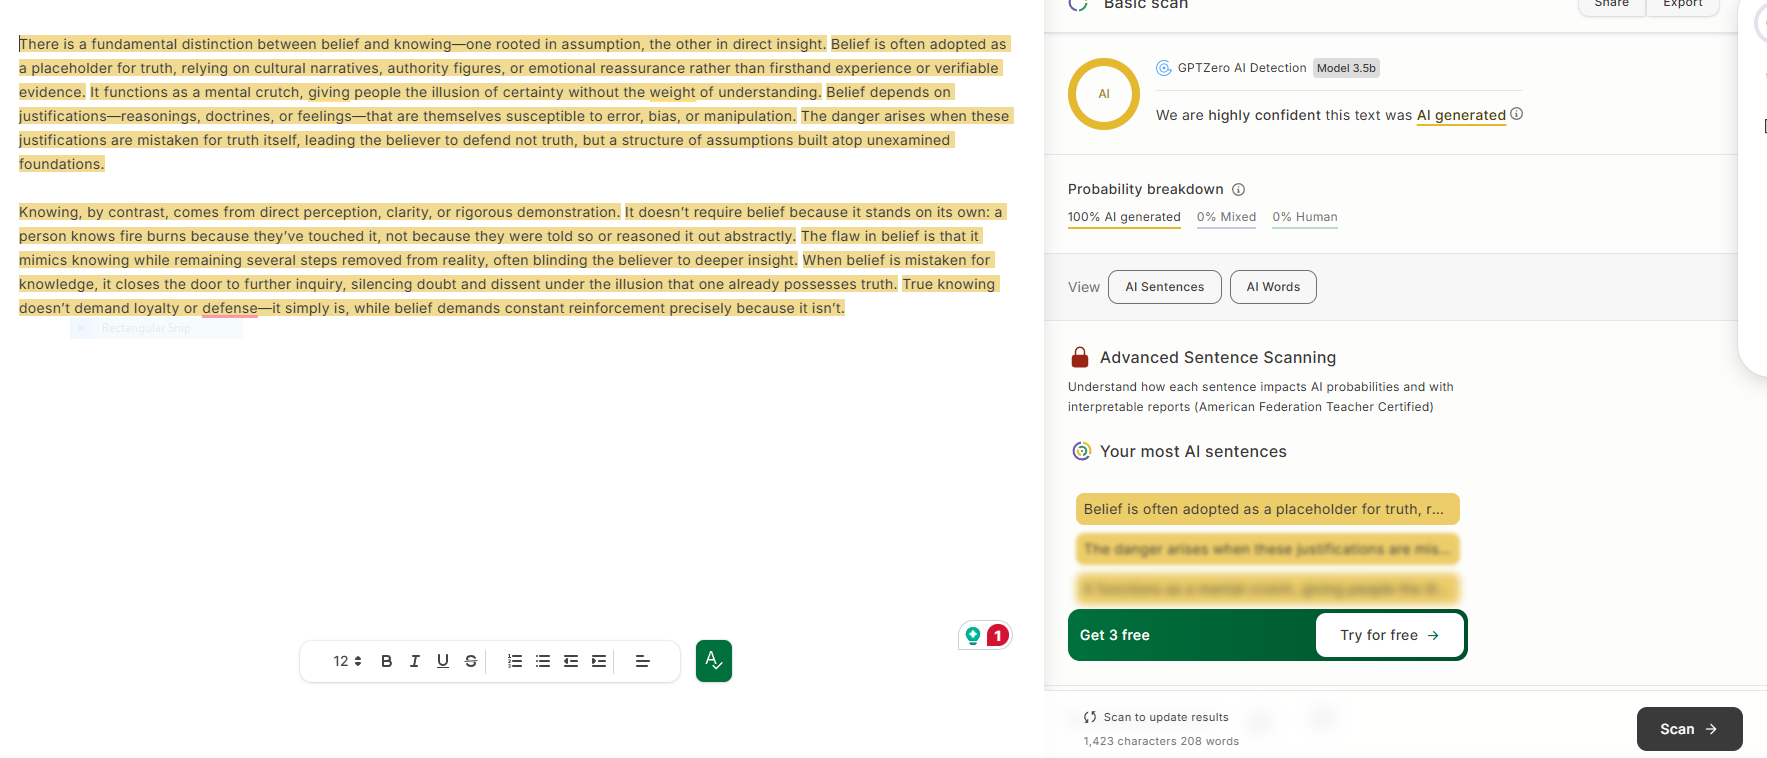Select the 100% AI generated tab
The height and width of the screenshot is (758, 1767).
(x=1124, y=217)
